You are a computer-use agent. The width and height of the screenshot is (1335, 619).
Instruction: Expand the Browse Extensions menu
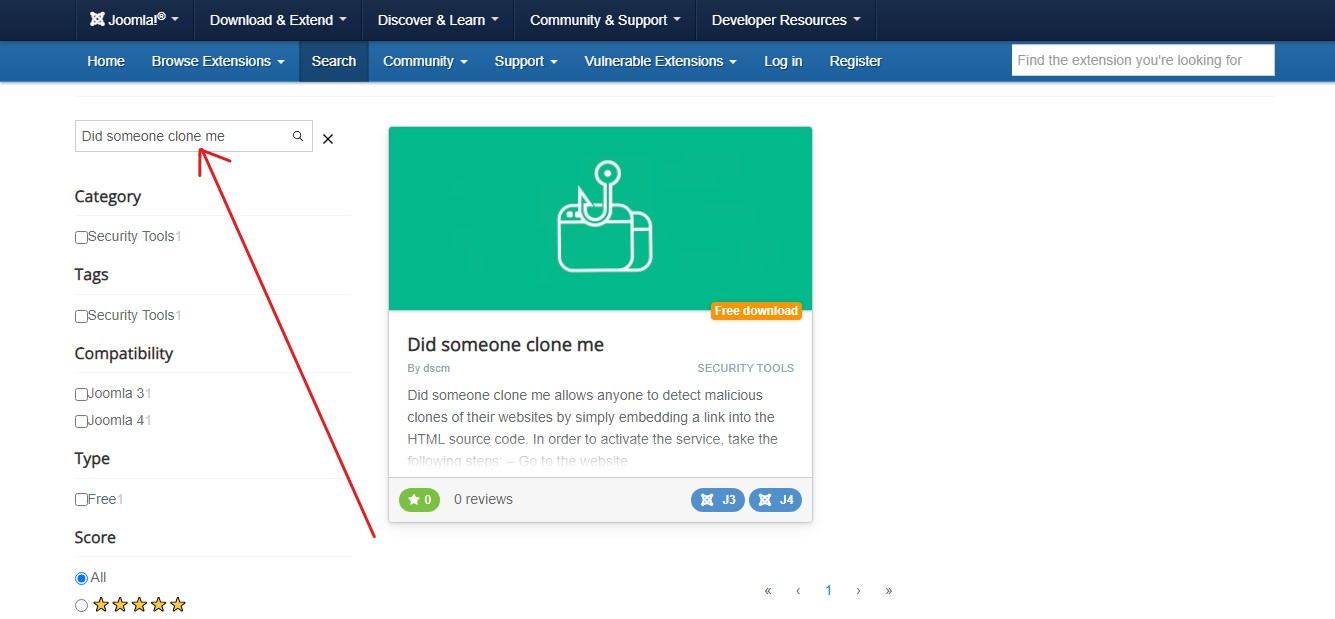click(x=218, y=61)
